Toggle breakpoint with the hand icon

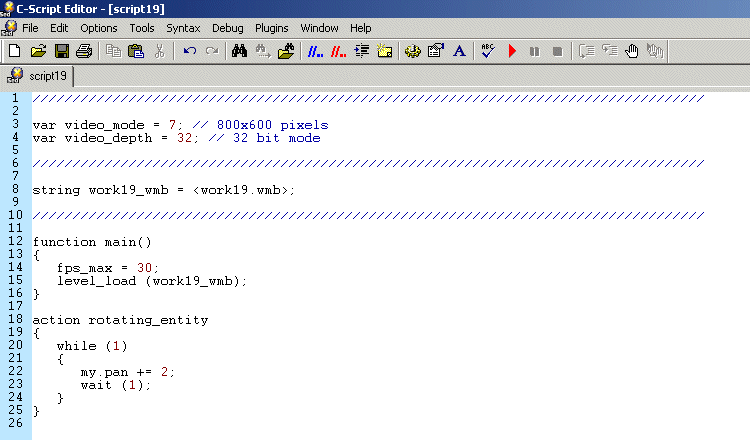(x=631, y=50)
